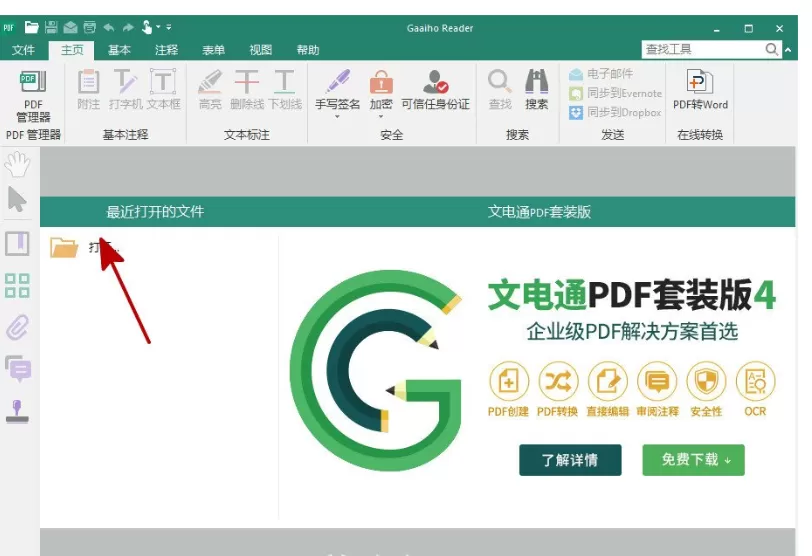
Task: Click the 最近打开的文件 header
Action: 155,212
